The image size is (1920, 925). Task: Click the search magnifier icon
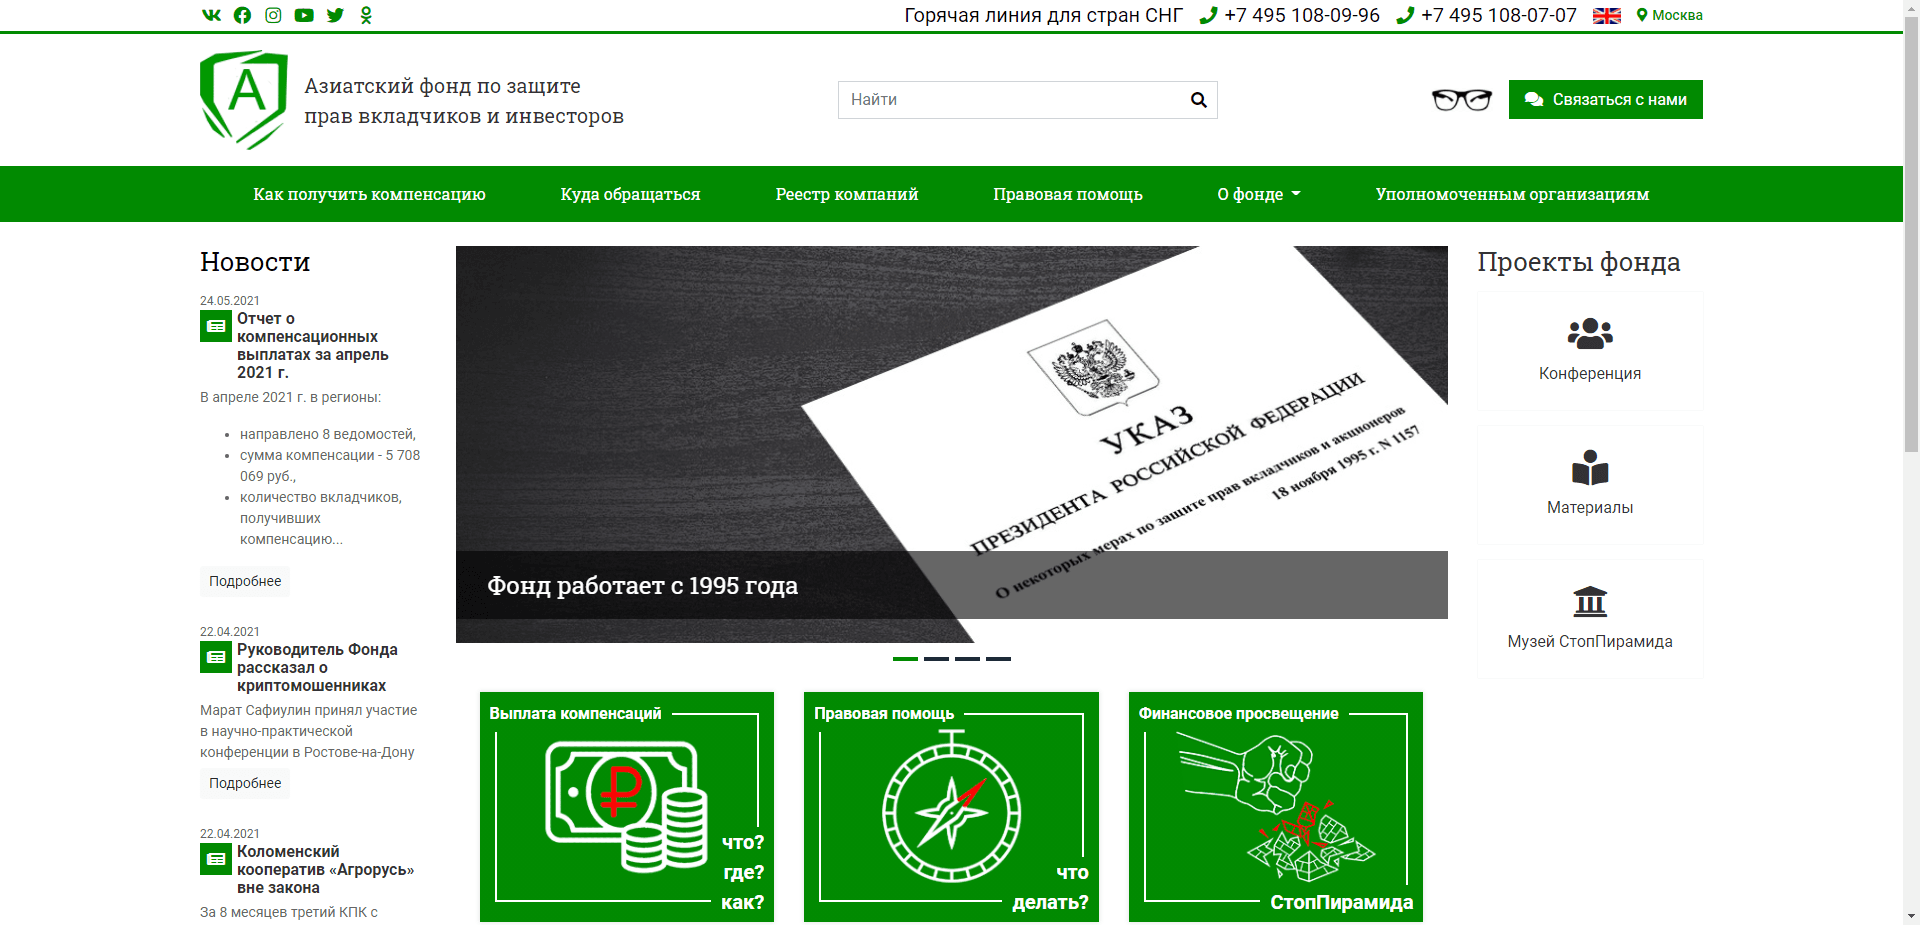point(1198,99)
